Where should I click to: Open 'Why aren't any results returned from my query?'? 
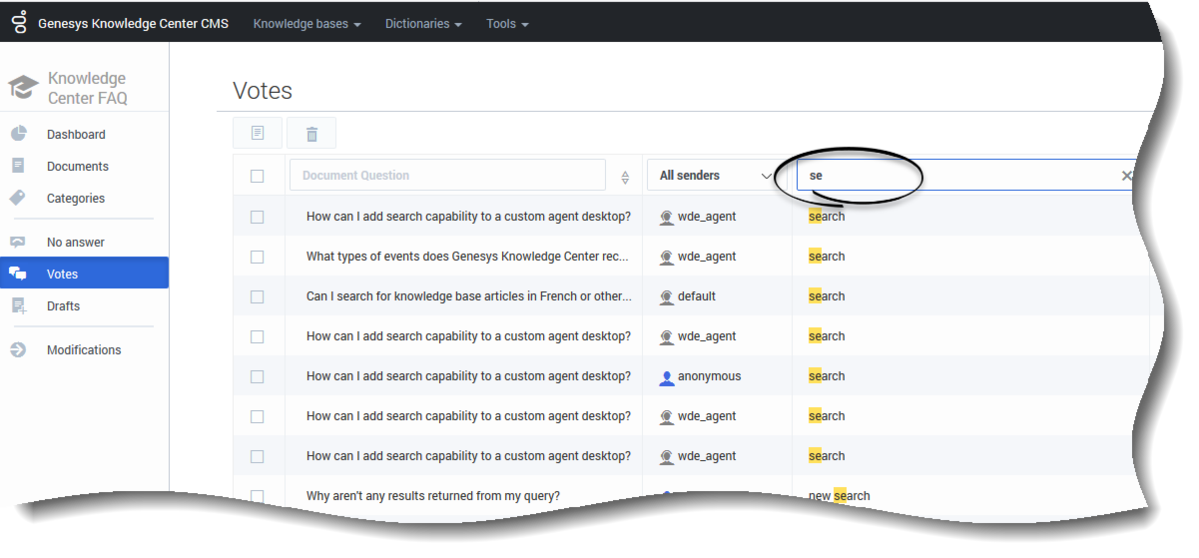[x=433, y=496]
